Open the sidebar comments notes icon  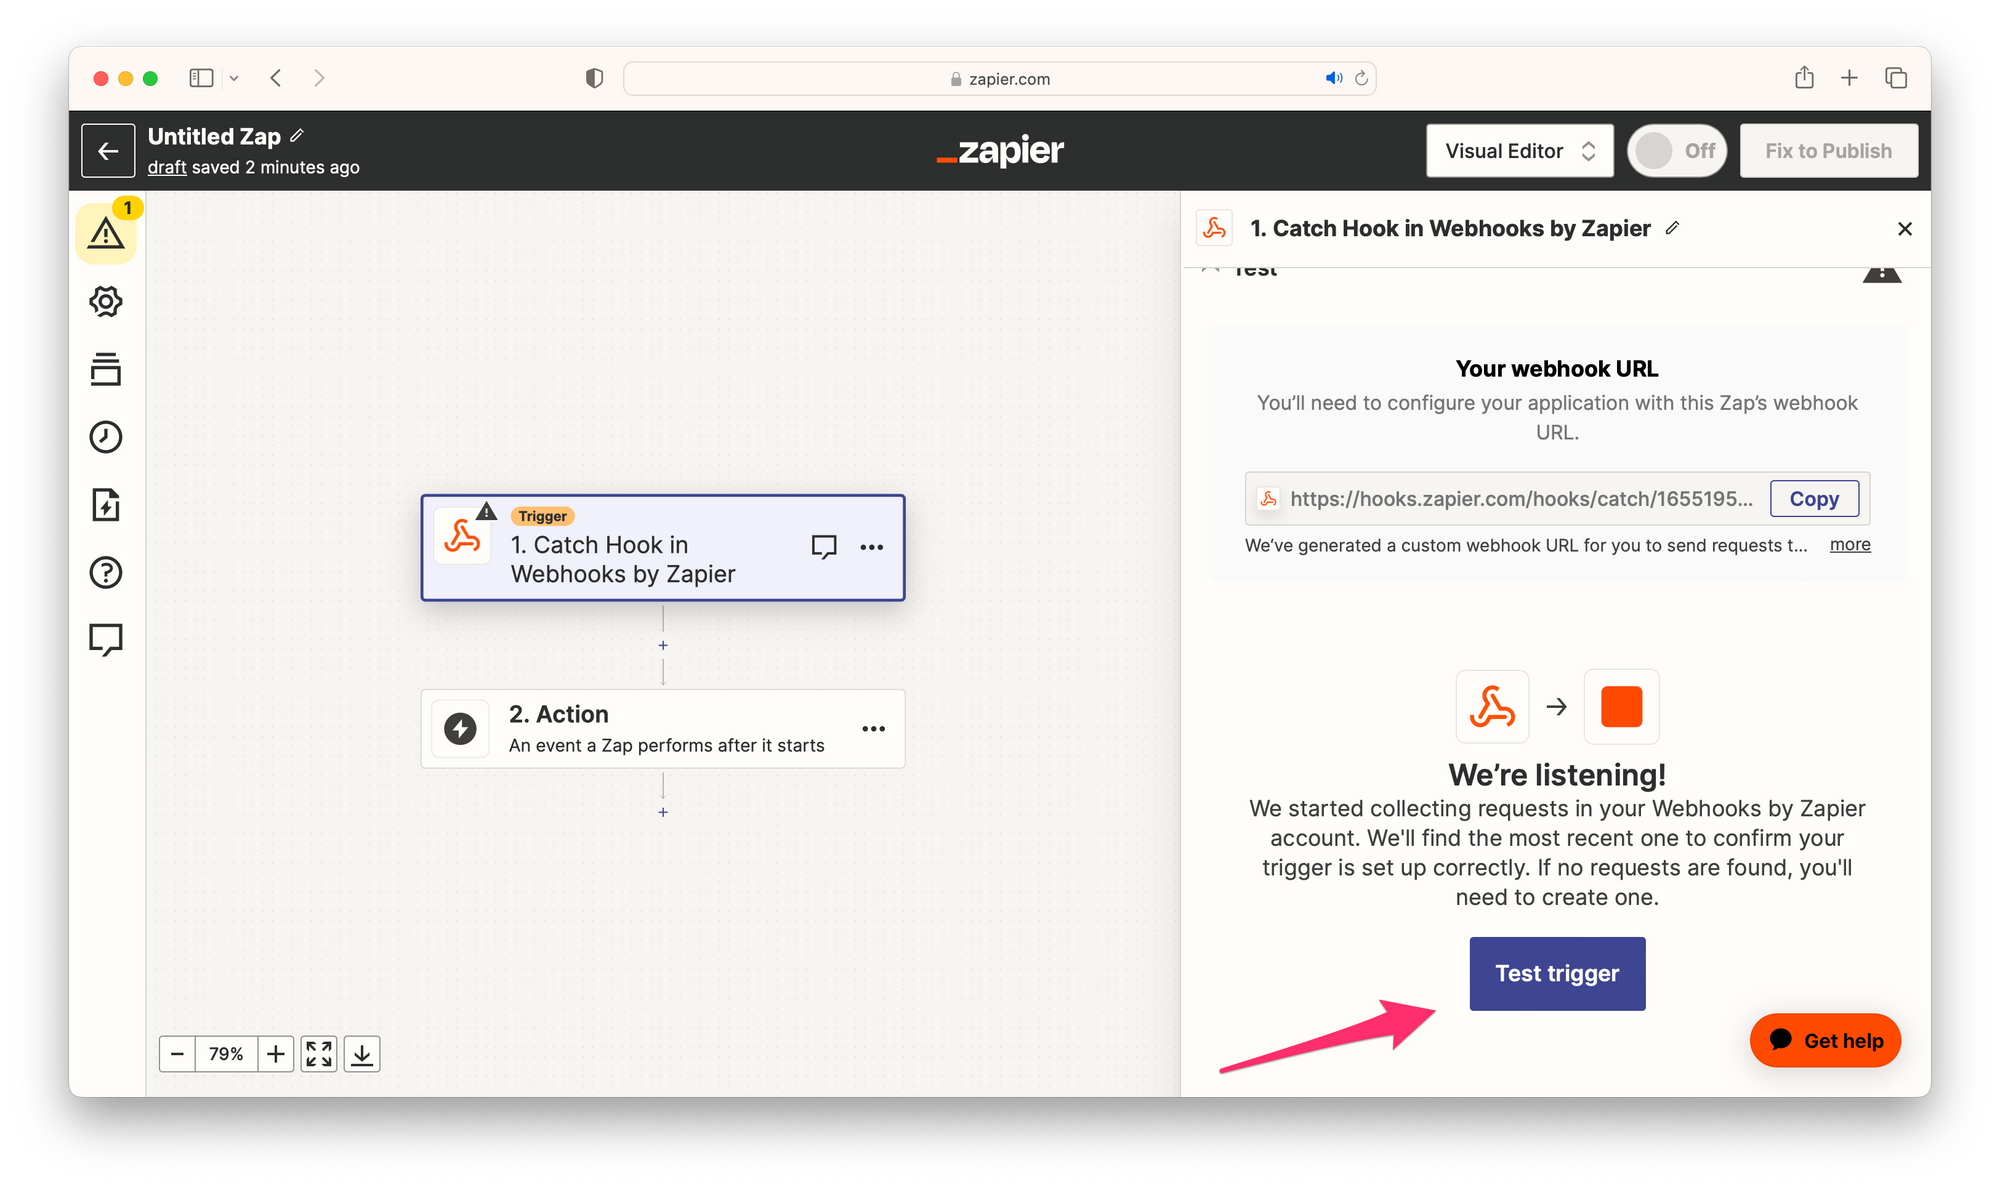(x=106, y=639)
